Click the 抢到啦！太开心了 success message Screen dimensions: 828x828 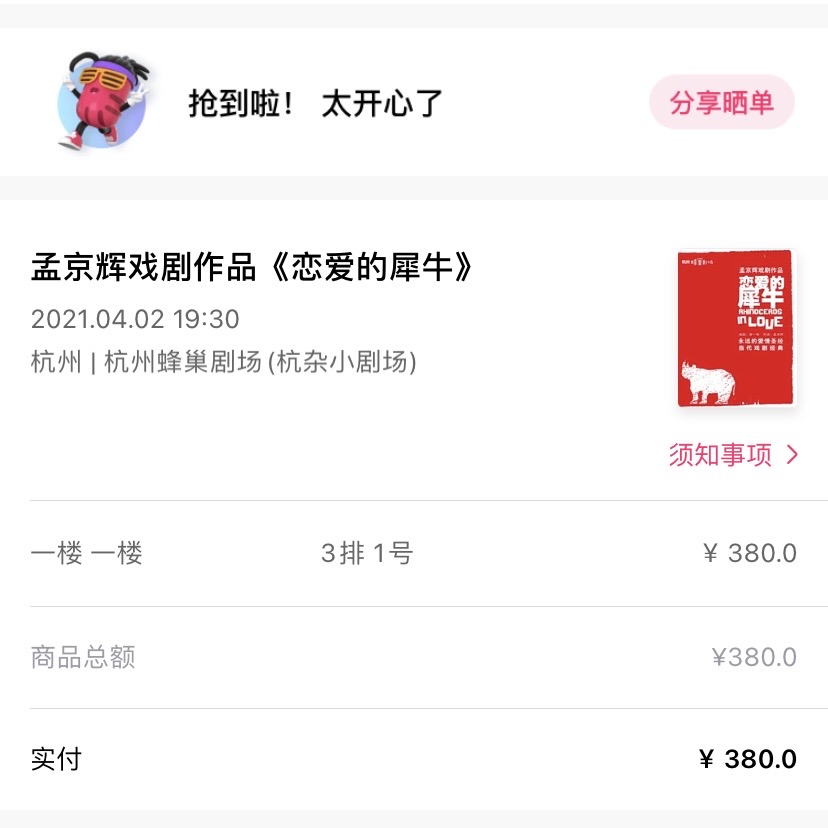point(315,103)
